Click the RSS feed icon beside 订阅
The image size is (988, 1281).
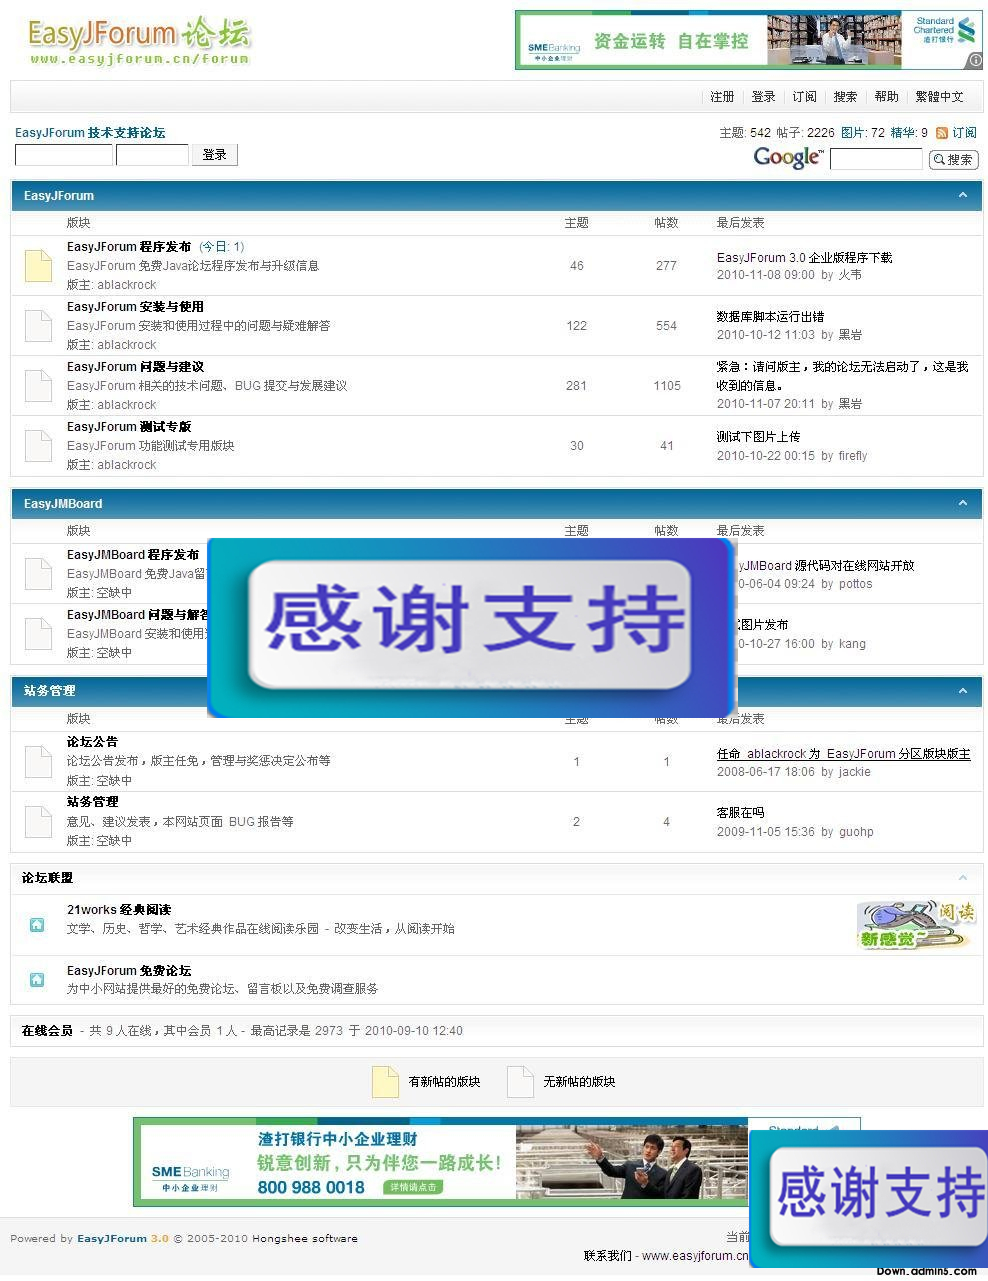coord(941,133)
